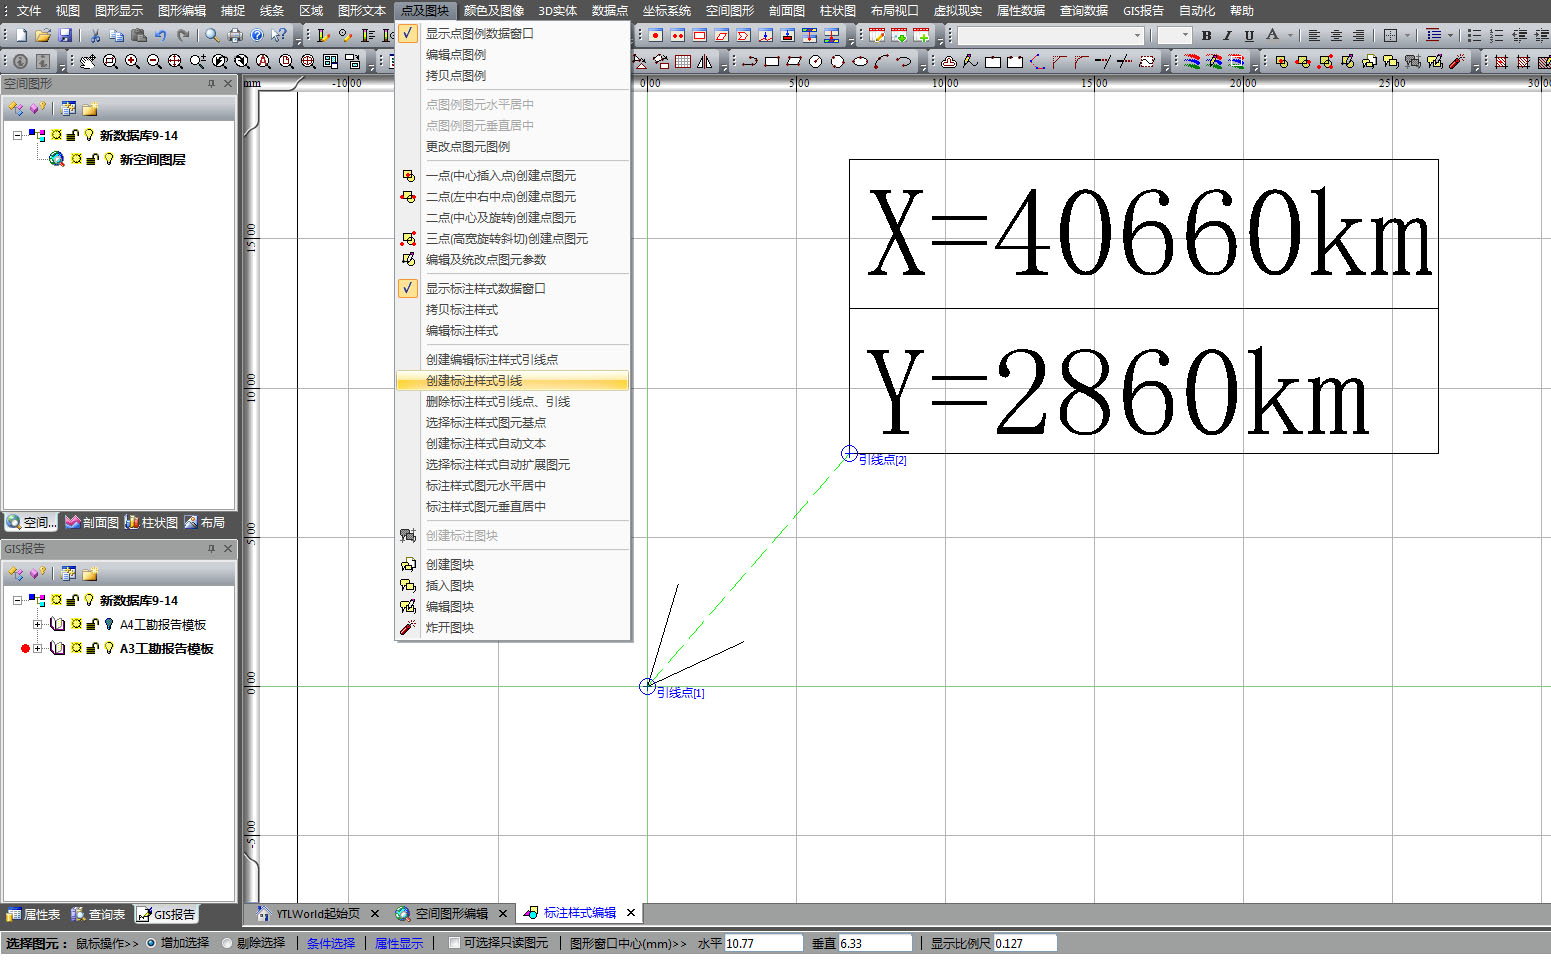The image size is (1551, 968).
Task: Click the 条件选择 link
Action: tap(331, 943)
